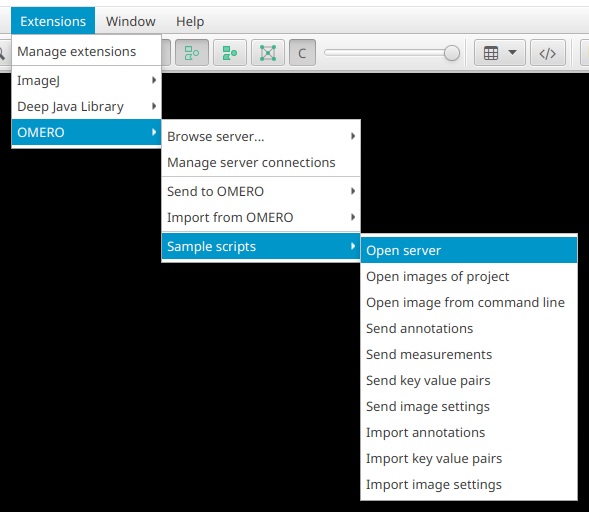Select Manage extensions
The width and height of the screenshot is (589, 512).
[86, 51]
